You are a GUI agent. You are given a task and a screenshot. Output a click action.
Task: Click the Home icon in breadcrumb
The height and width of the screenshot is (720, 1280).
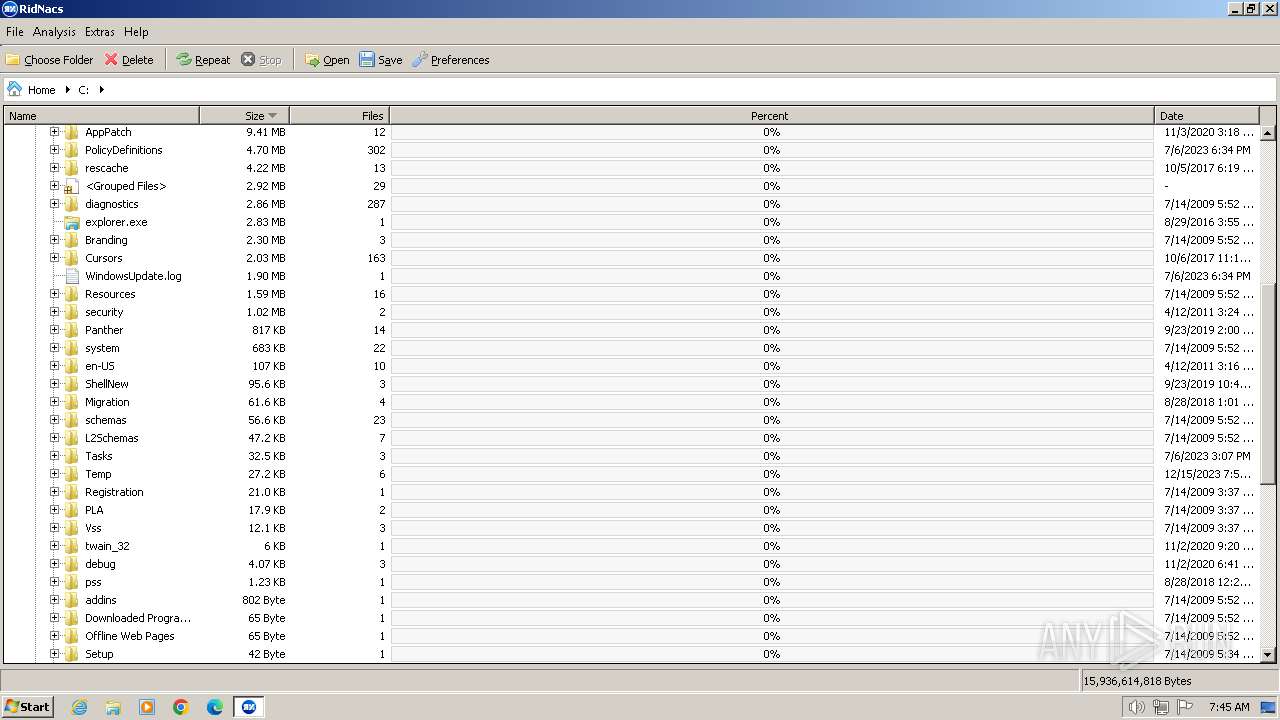tap(14, 89)
